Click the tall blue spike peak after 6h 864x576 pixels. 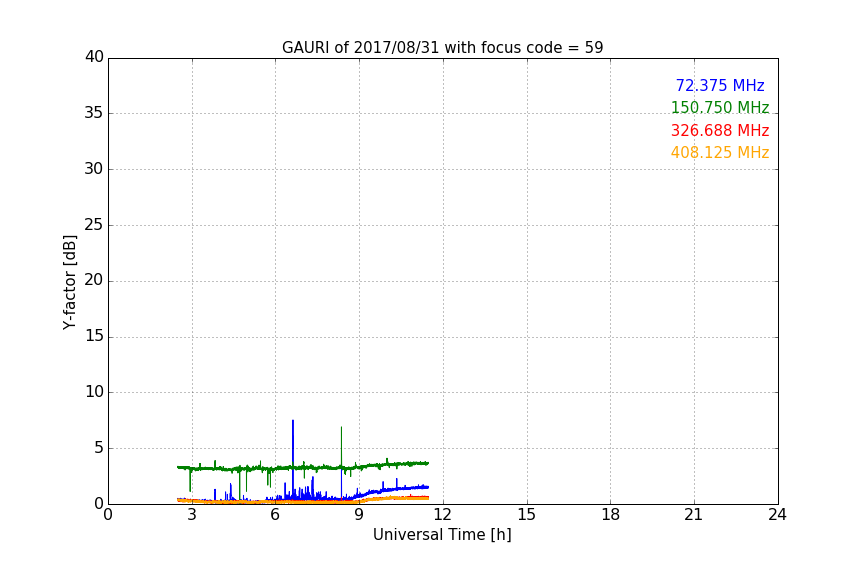click(293, 421)
